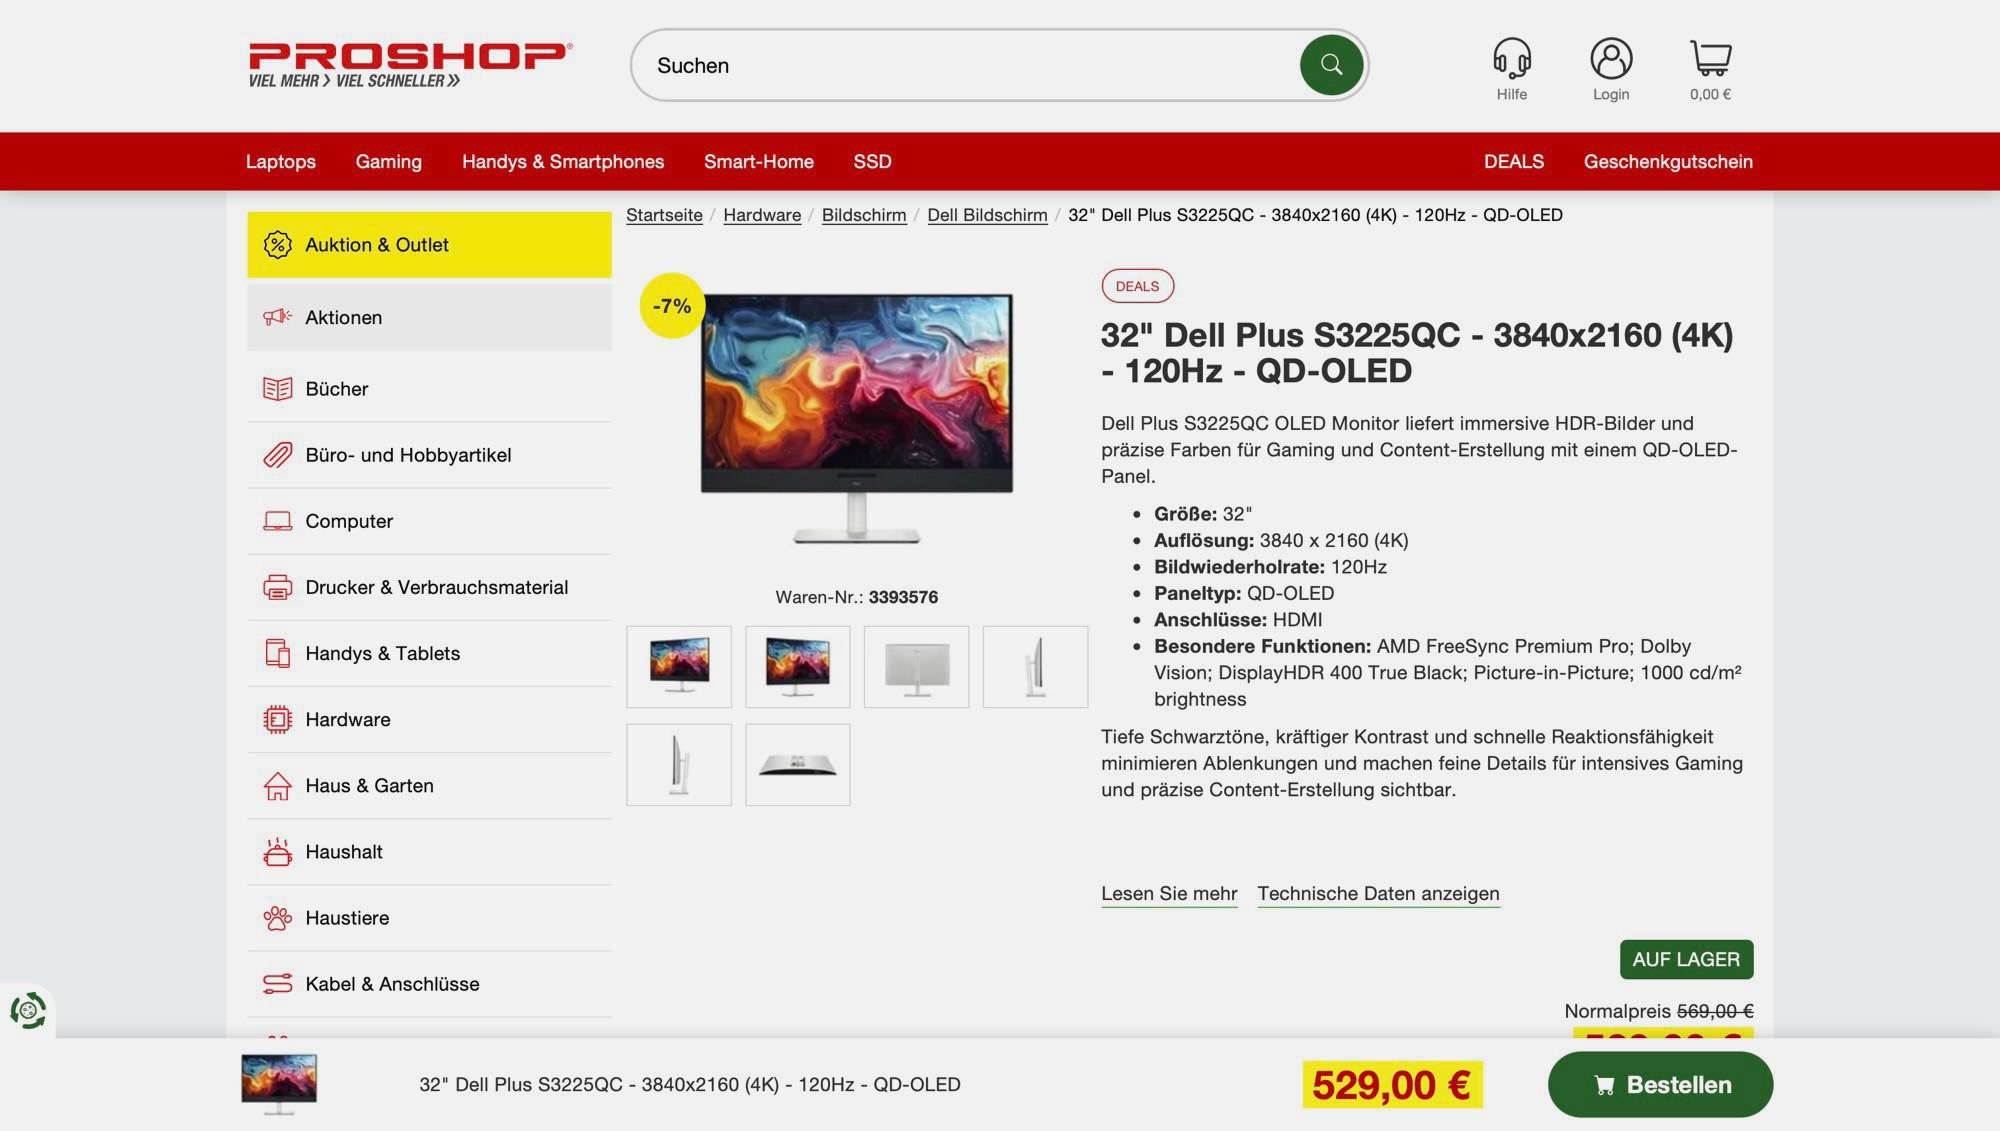The height and width of the screenshot is (1131, 2000).
Task: Open Auktion & Outlet category
Action: click(429, 244)
